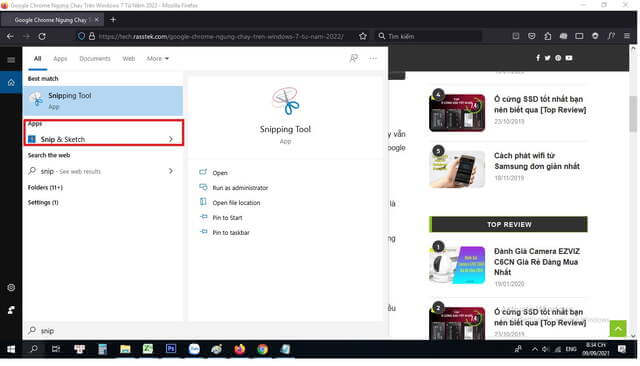The width and height of the screenshot is (640, 366).
Task: Click the volume icon in system tray
Action: pyautogui.click(x=545, y=349)
